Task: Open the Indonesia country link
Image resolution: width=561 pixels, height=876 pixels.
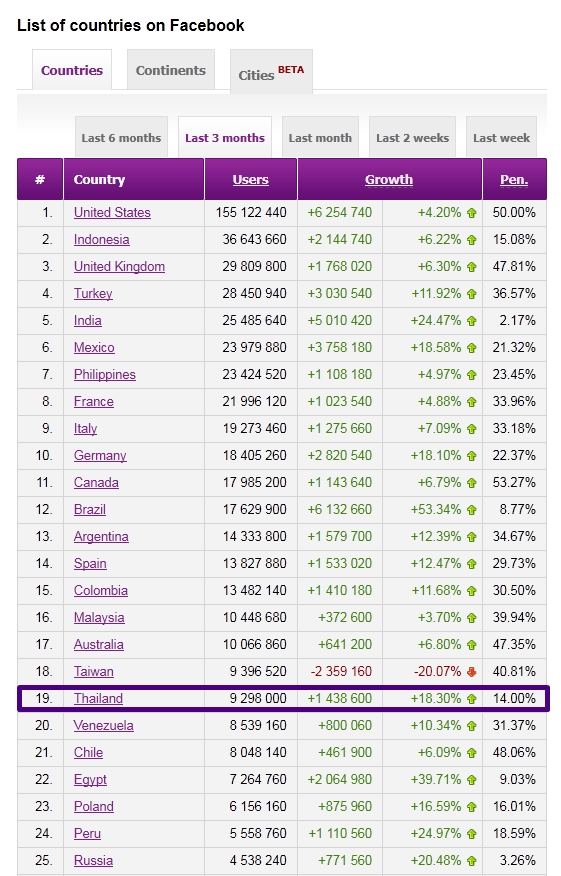Action: click(x=102, y=239)
